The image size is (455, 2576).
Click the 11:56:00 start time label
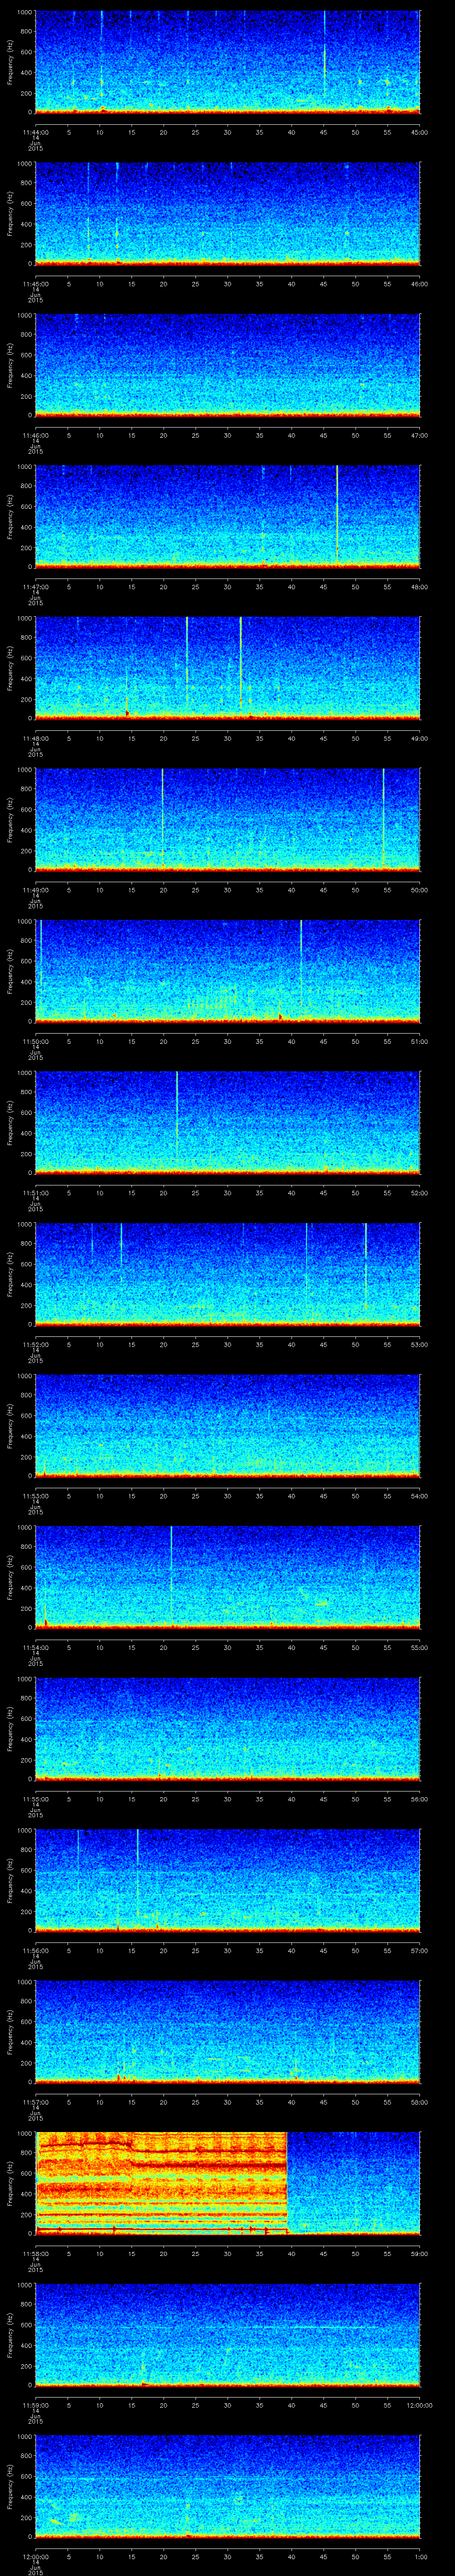[35, 1950]
